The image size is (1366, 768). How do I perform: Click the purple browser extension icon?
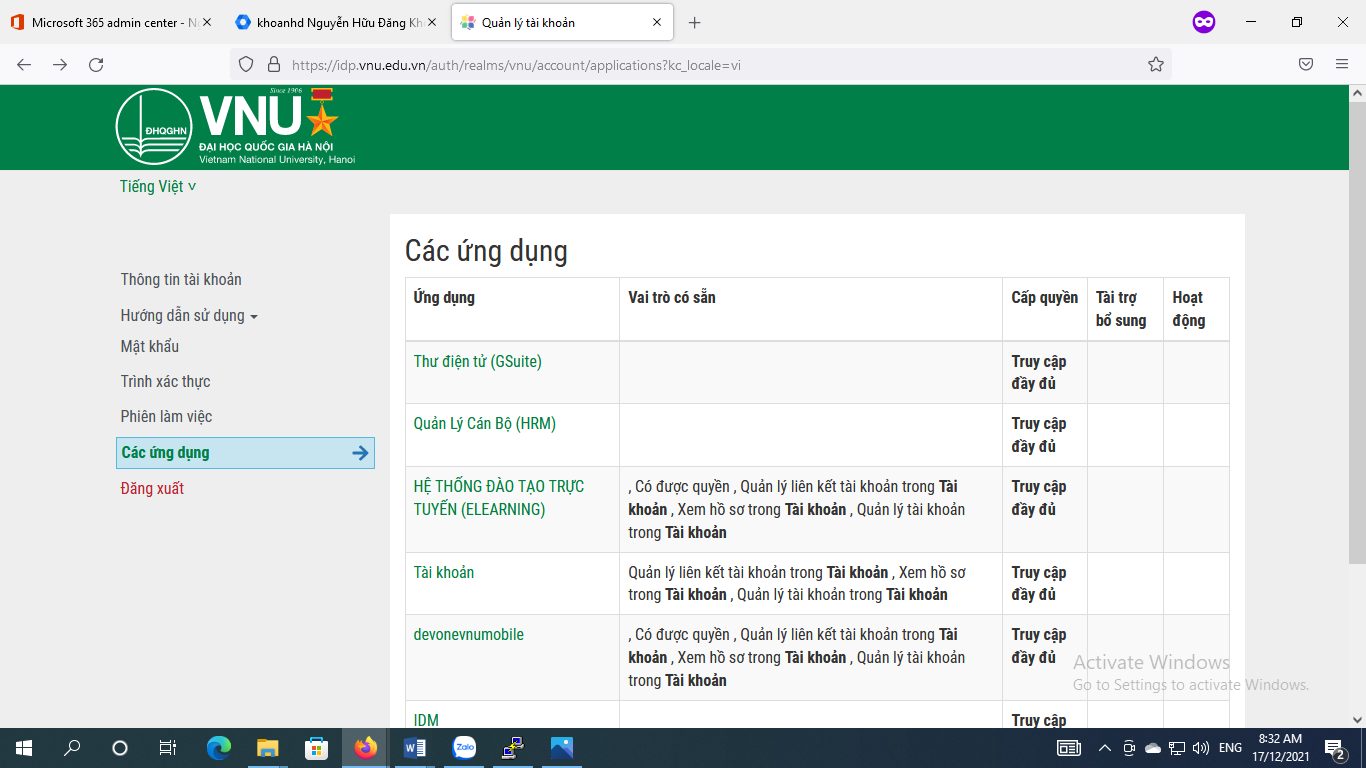1203,21
